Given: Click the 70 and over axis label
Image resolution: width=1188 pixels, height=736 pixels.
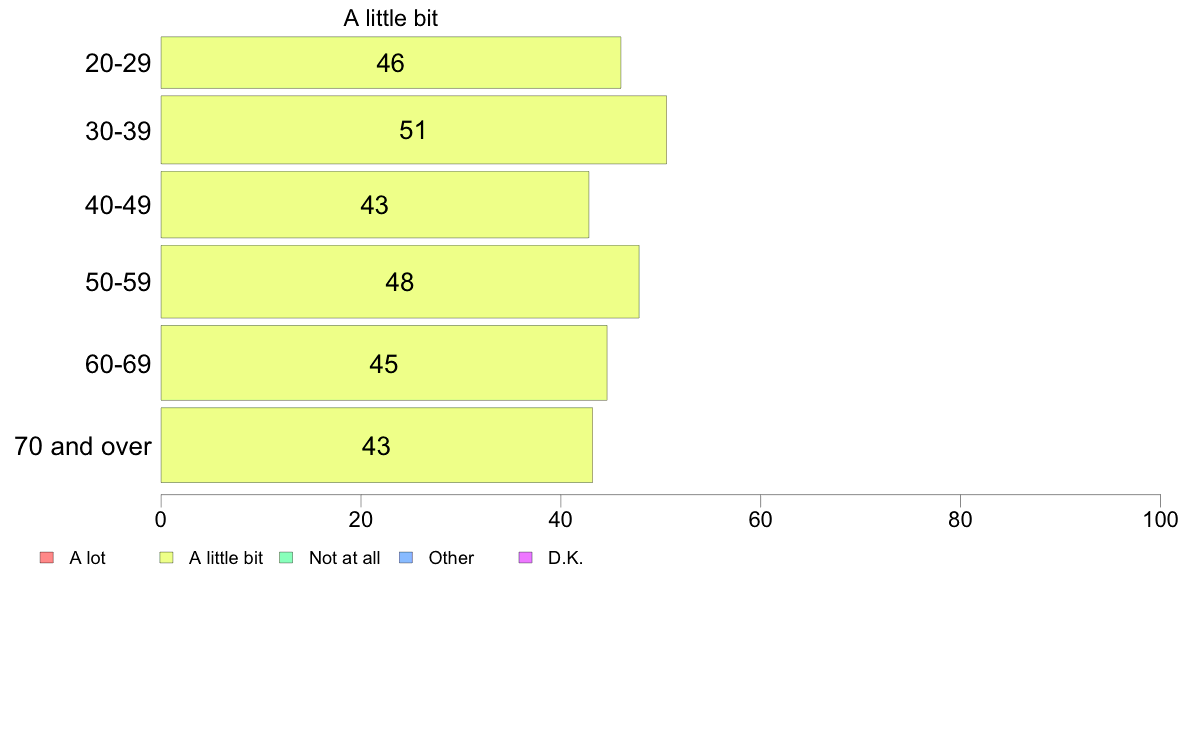Looking at the screenshot, I should [x=83, y=446].
